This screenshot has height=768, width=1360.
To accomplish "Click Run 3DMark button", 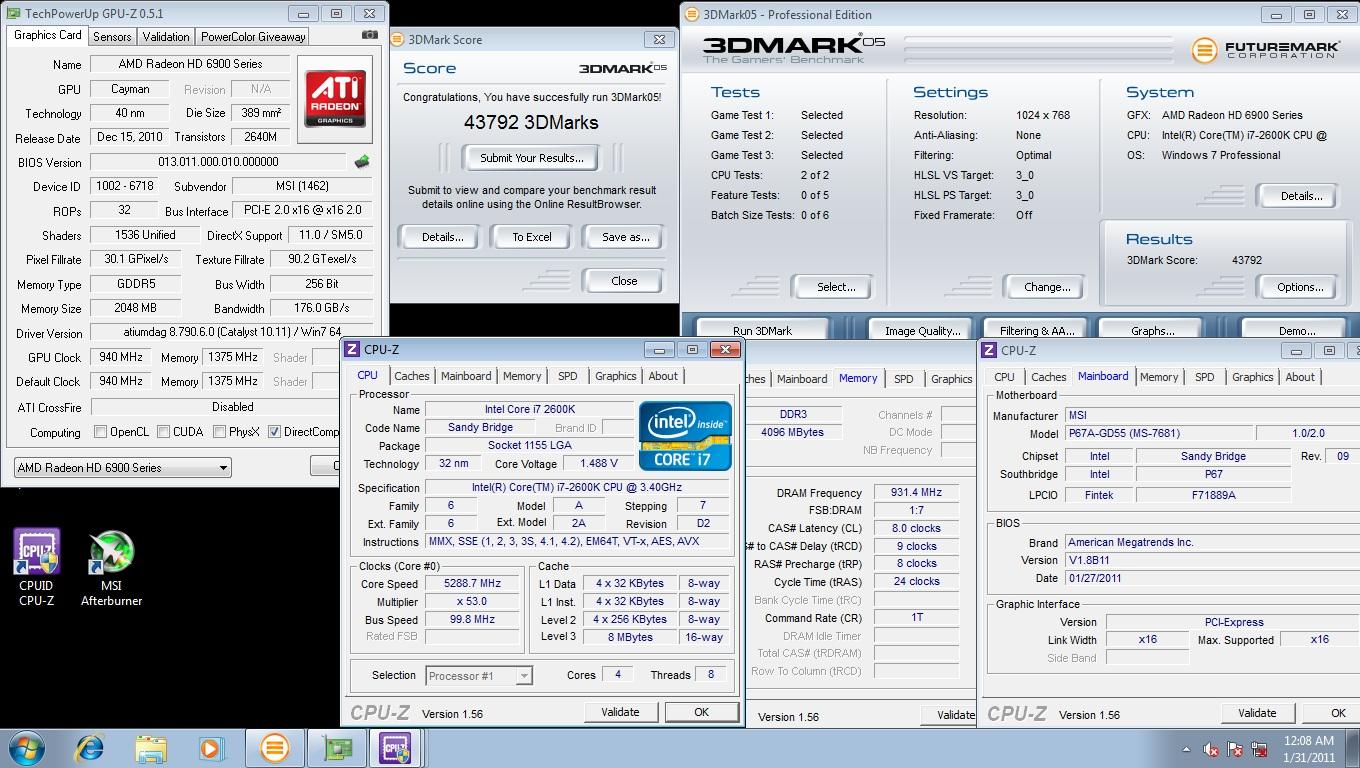I will 762,330.
